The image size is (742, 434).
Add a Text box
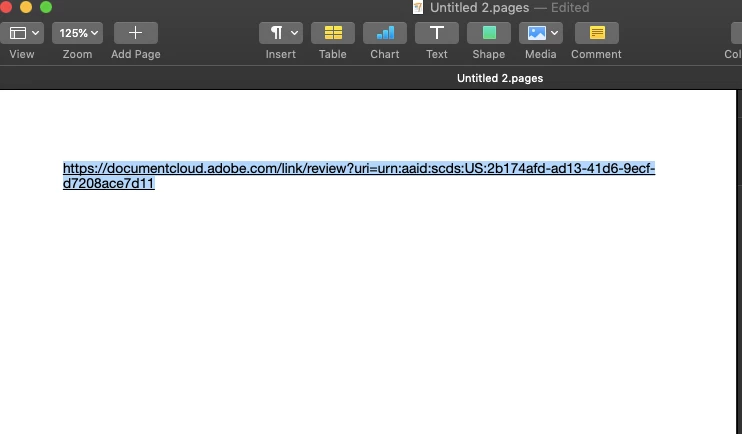tap(437, 33)
